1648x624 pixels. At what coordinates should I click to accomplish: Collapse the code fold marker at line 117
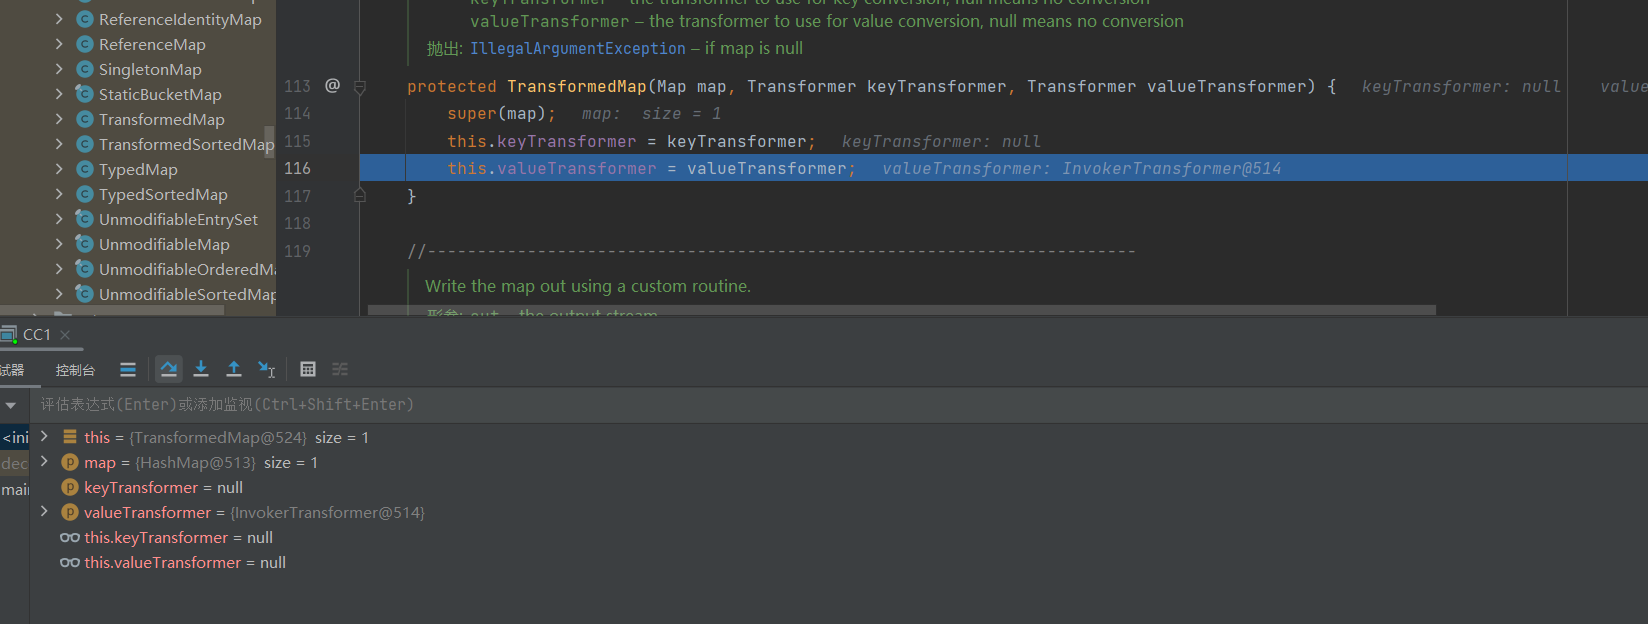click(360, 196)
